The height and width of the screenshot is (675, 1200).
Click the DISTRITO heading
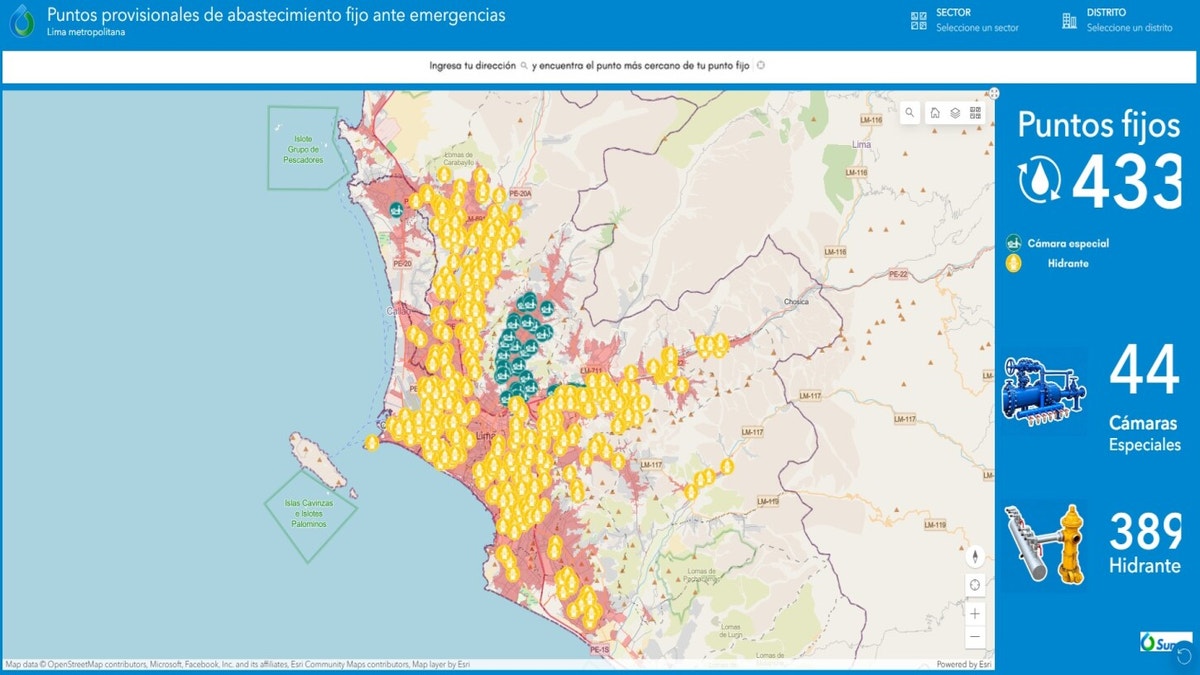pos(1106,13)
